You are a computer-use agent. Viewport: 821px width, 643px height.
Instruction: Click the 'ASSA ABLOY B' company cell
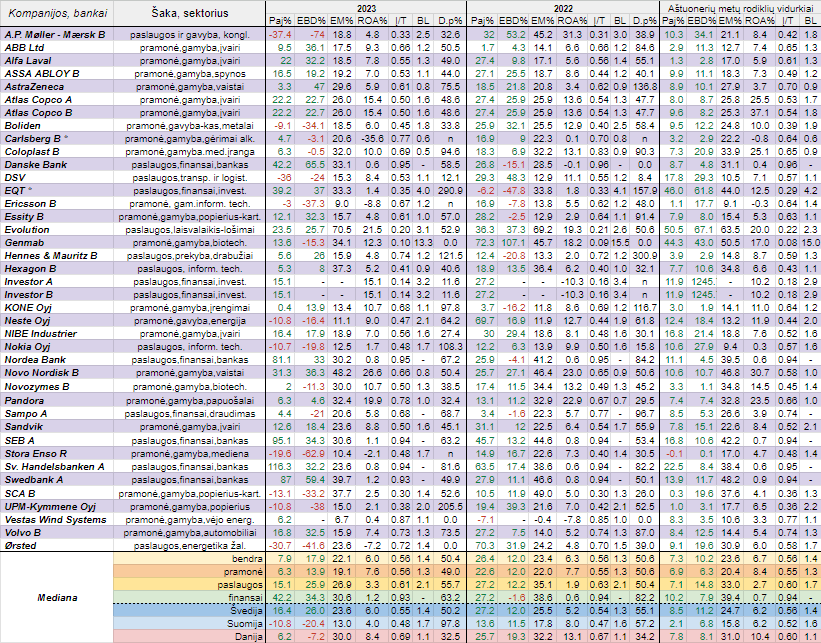pos(57,74)
